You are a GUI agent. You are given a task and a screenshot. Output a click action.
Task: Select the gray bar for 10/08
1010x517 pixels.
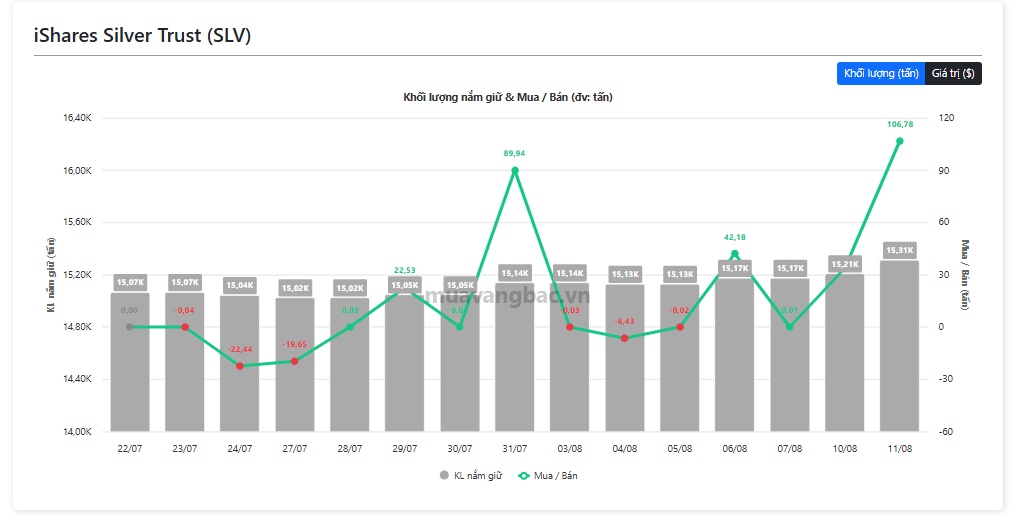(844, 353)
